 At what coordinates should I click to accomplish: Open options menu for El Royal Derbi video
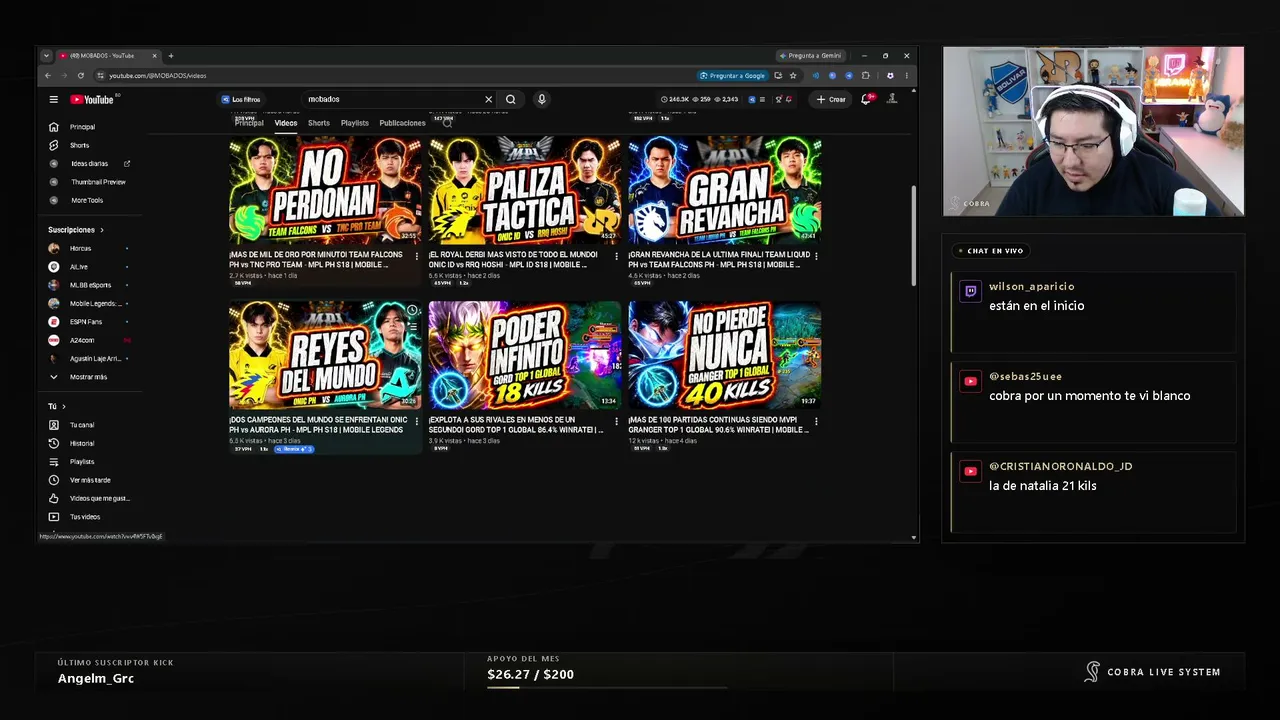pyautogui.click(x=616, y=256)
